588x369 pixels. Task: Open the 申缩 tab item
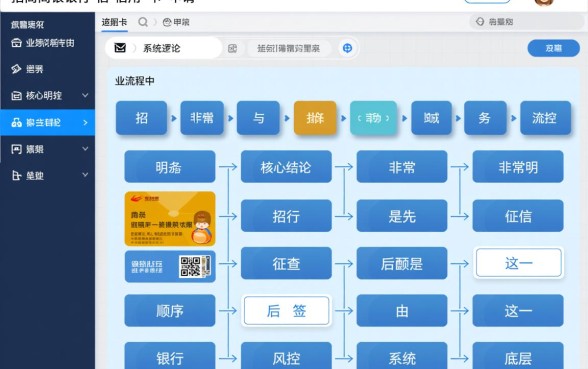click(x=176, y=22)
